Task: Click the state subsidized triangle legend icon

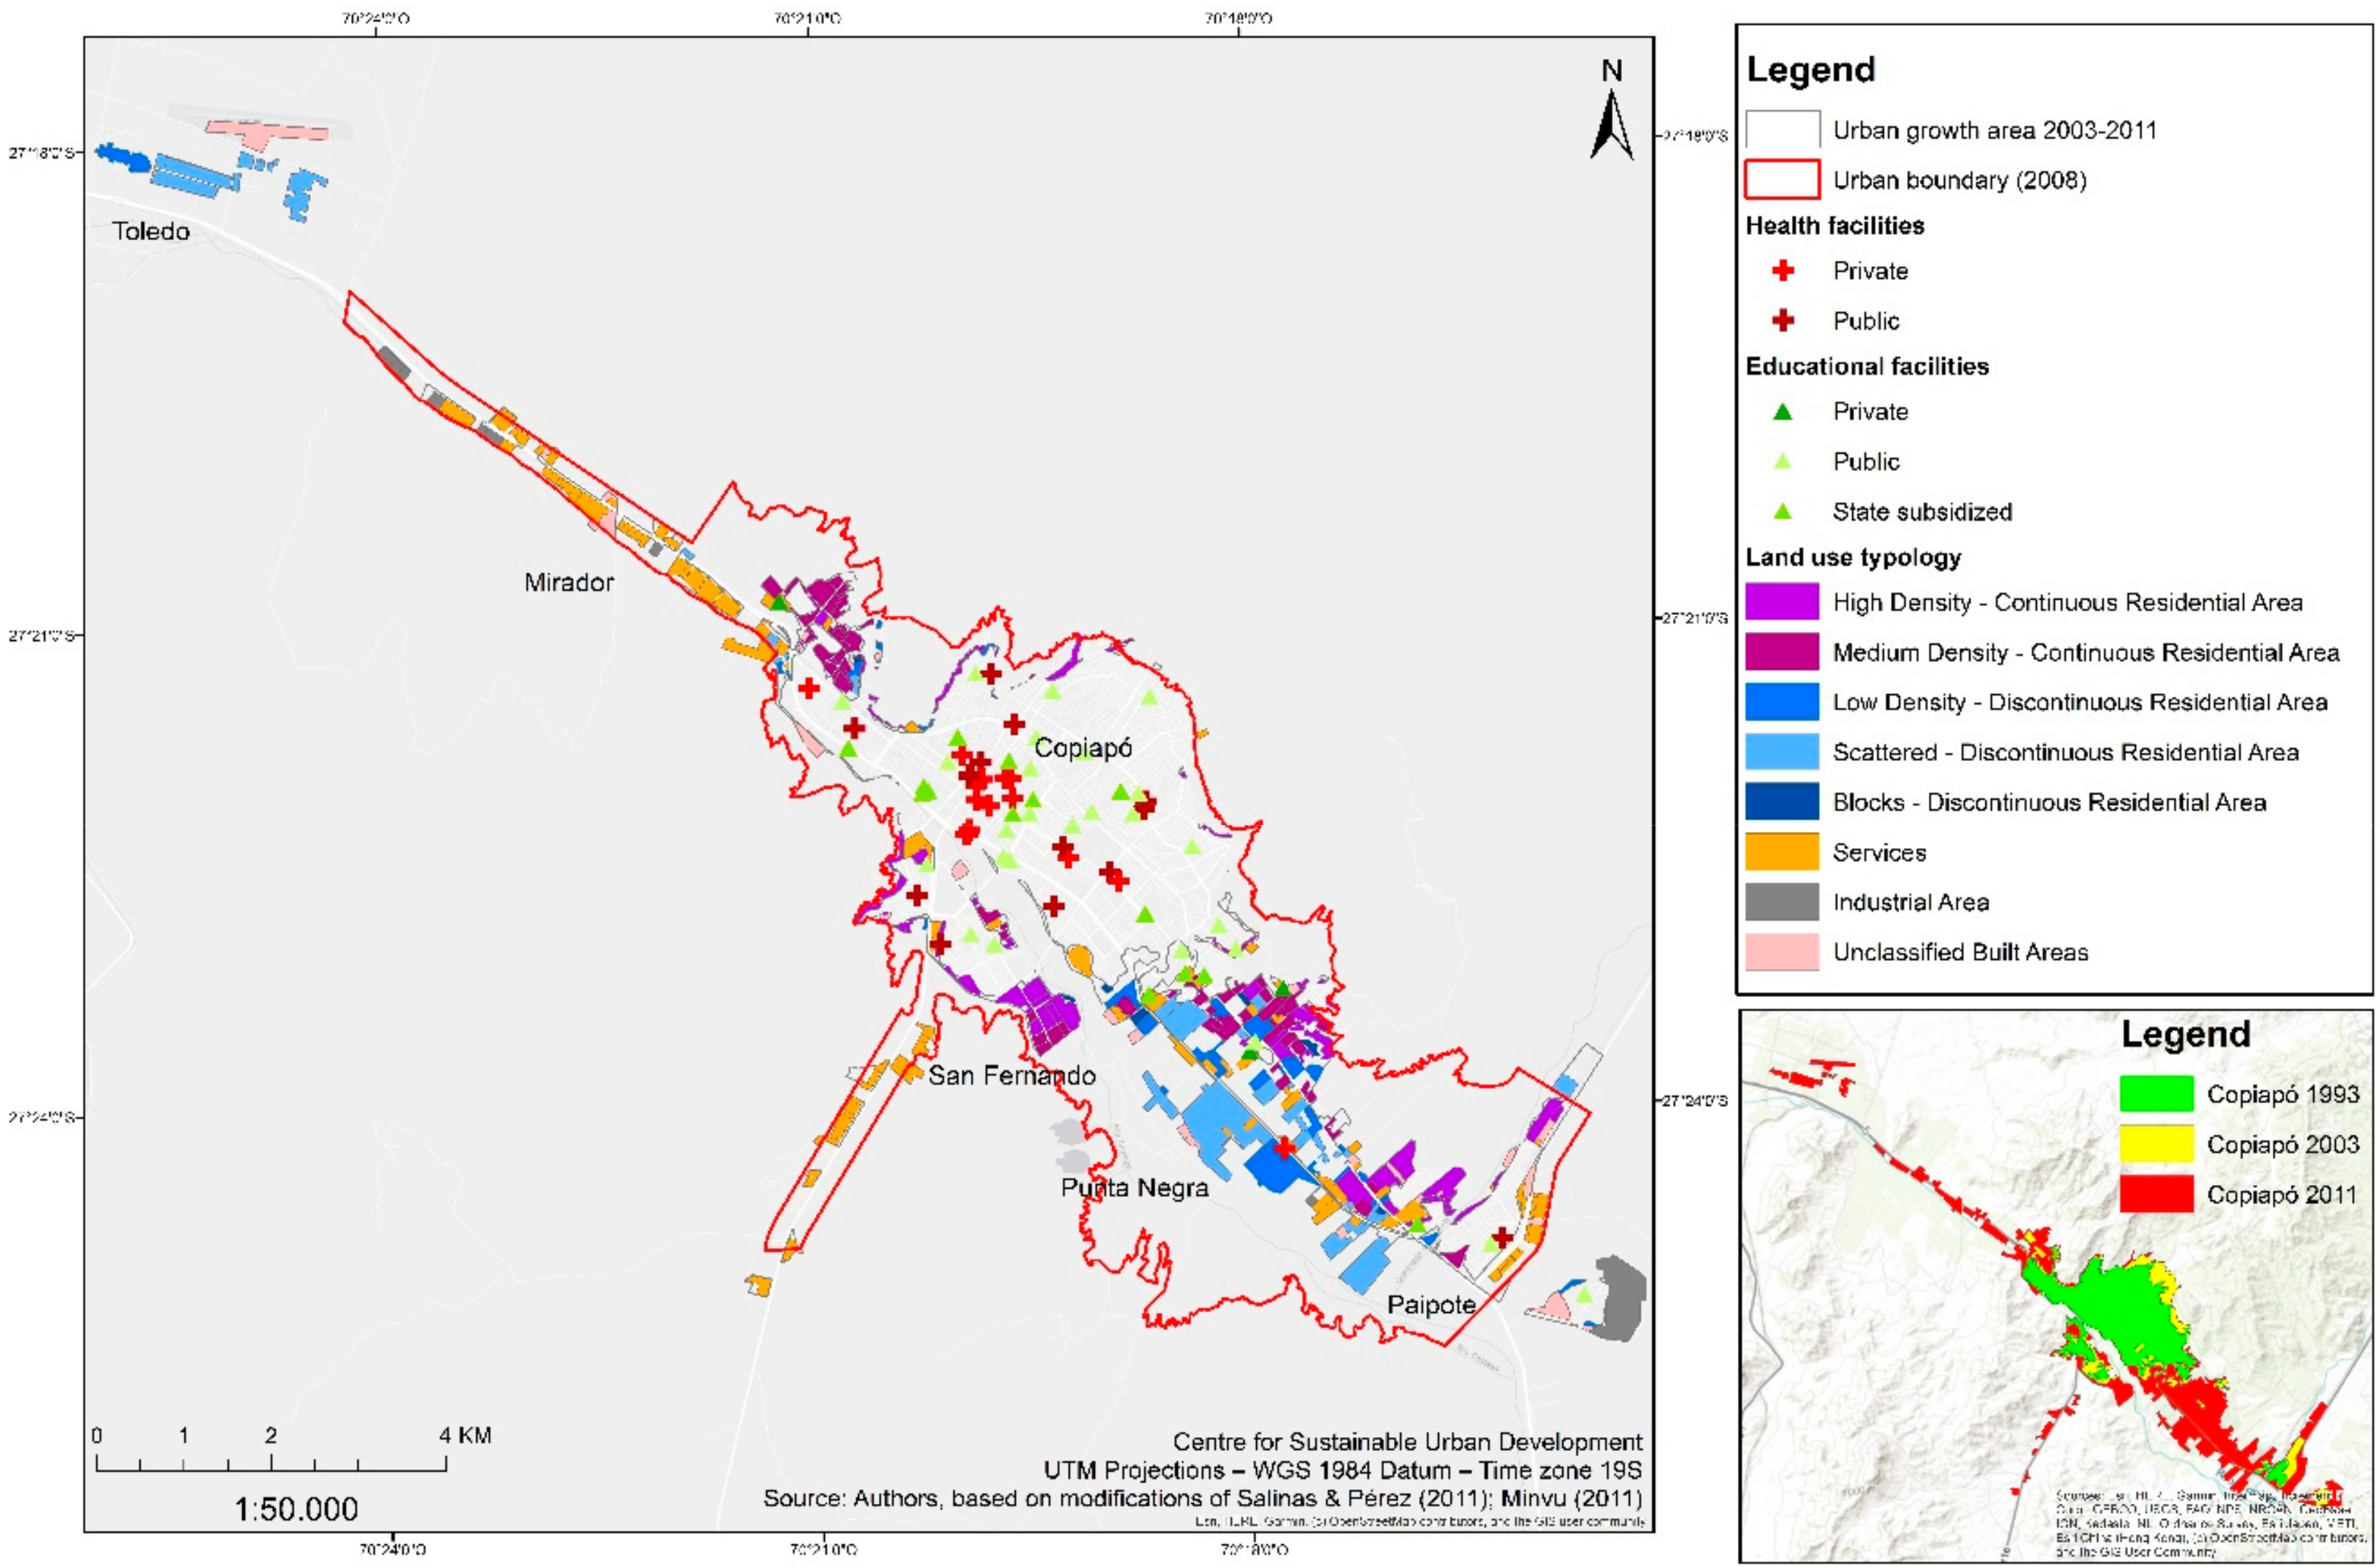Action: coord(1783,512)
